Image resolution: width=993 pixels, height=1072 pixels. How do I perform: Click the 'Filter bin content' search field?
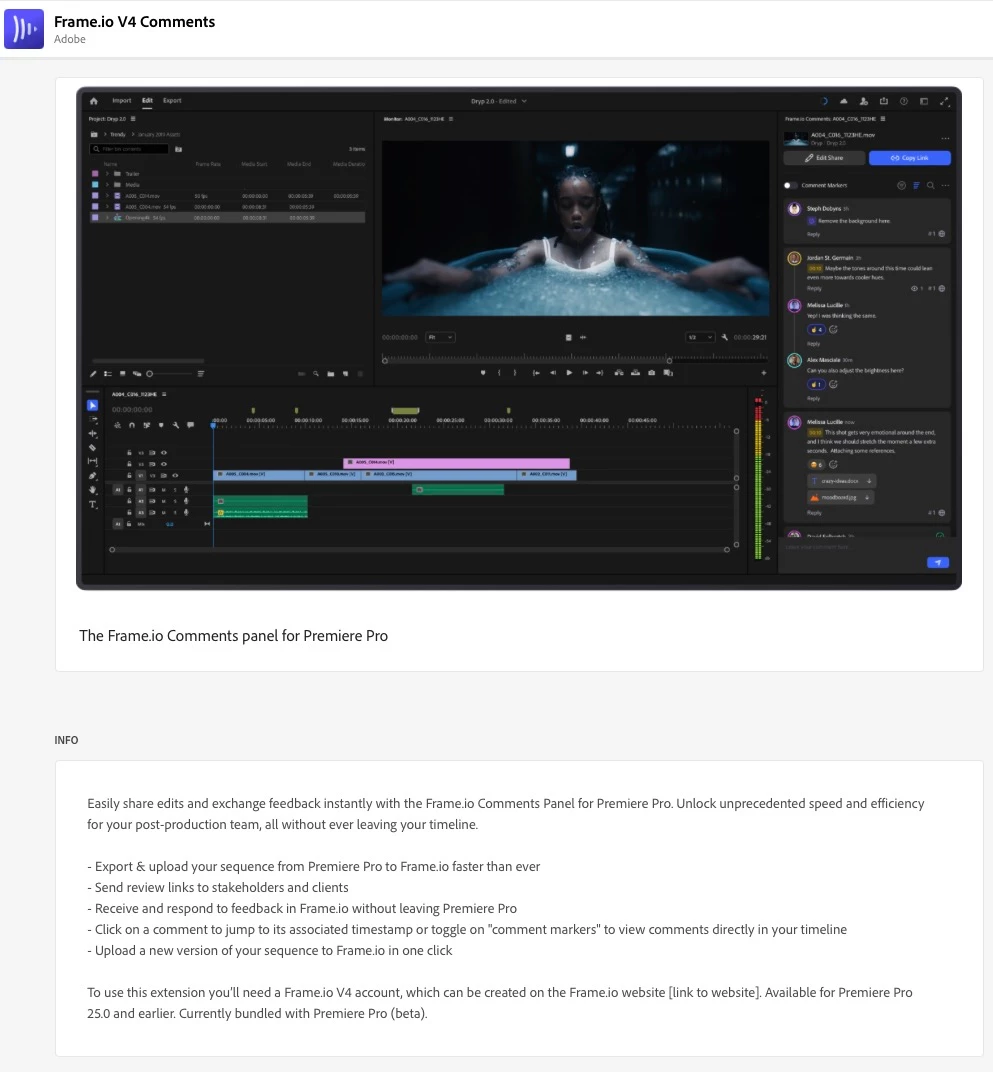[129, 149]
